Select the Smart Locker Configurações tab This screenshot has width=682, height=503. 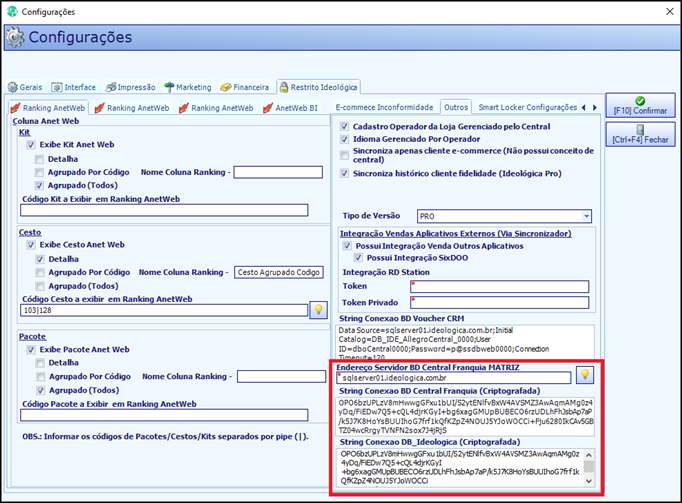527,107
